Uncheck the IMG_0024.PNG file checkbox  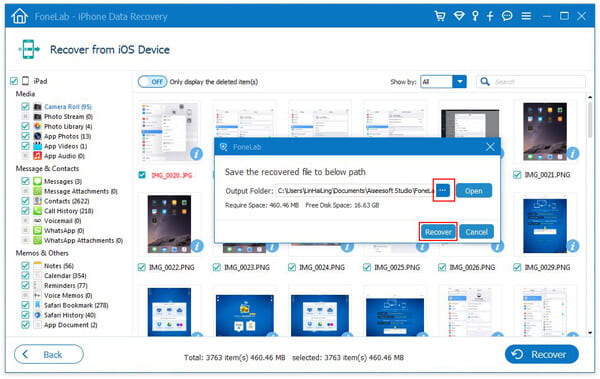(292, 267)
